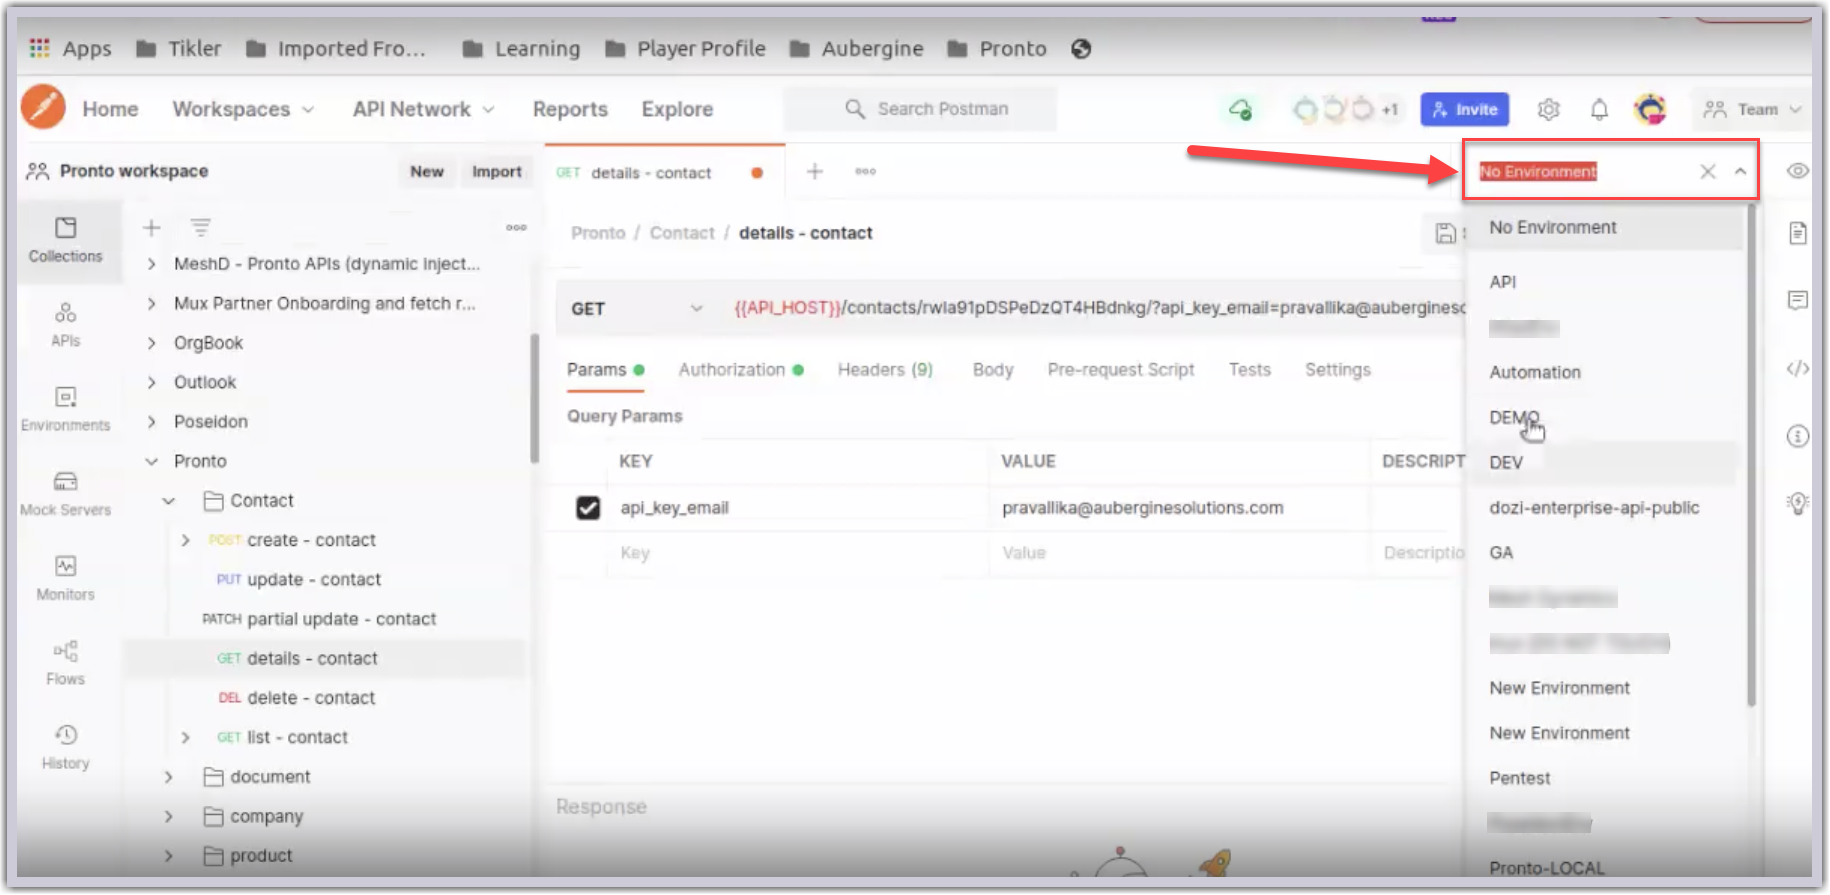Open the Collections sidebar panel

click(x=66, y=240)
